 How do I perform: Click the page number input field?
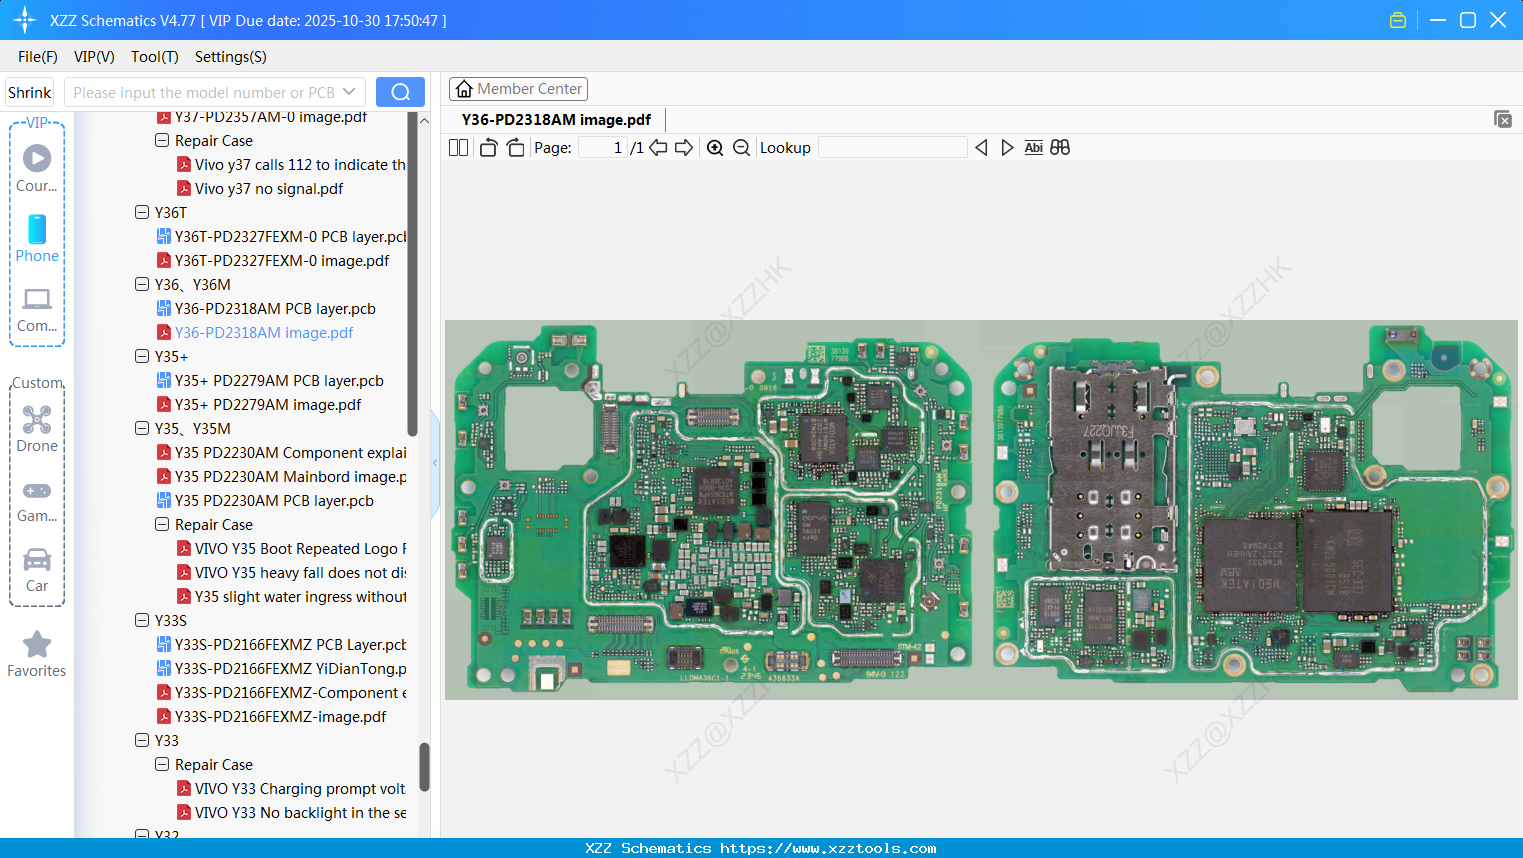point(601,147)
